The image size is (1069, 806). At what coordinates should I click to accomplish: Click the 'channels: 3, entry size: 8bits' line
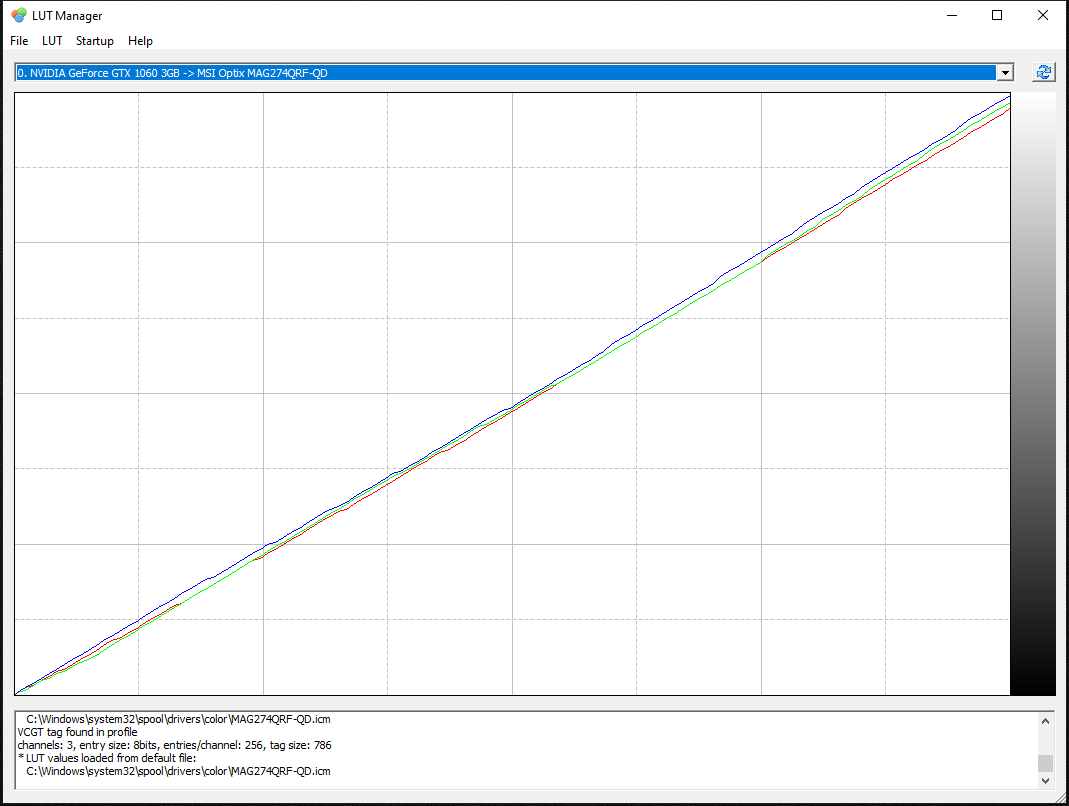(x=175, y=745)
